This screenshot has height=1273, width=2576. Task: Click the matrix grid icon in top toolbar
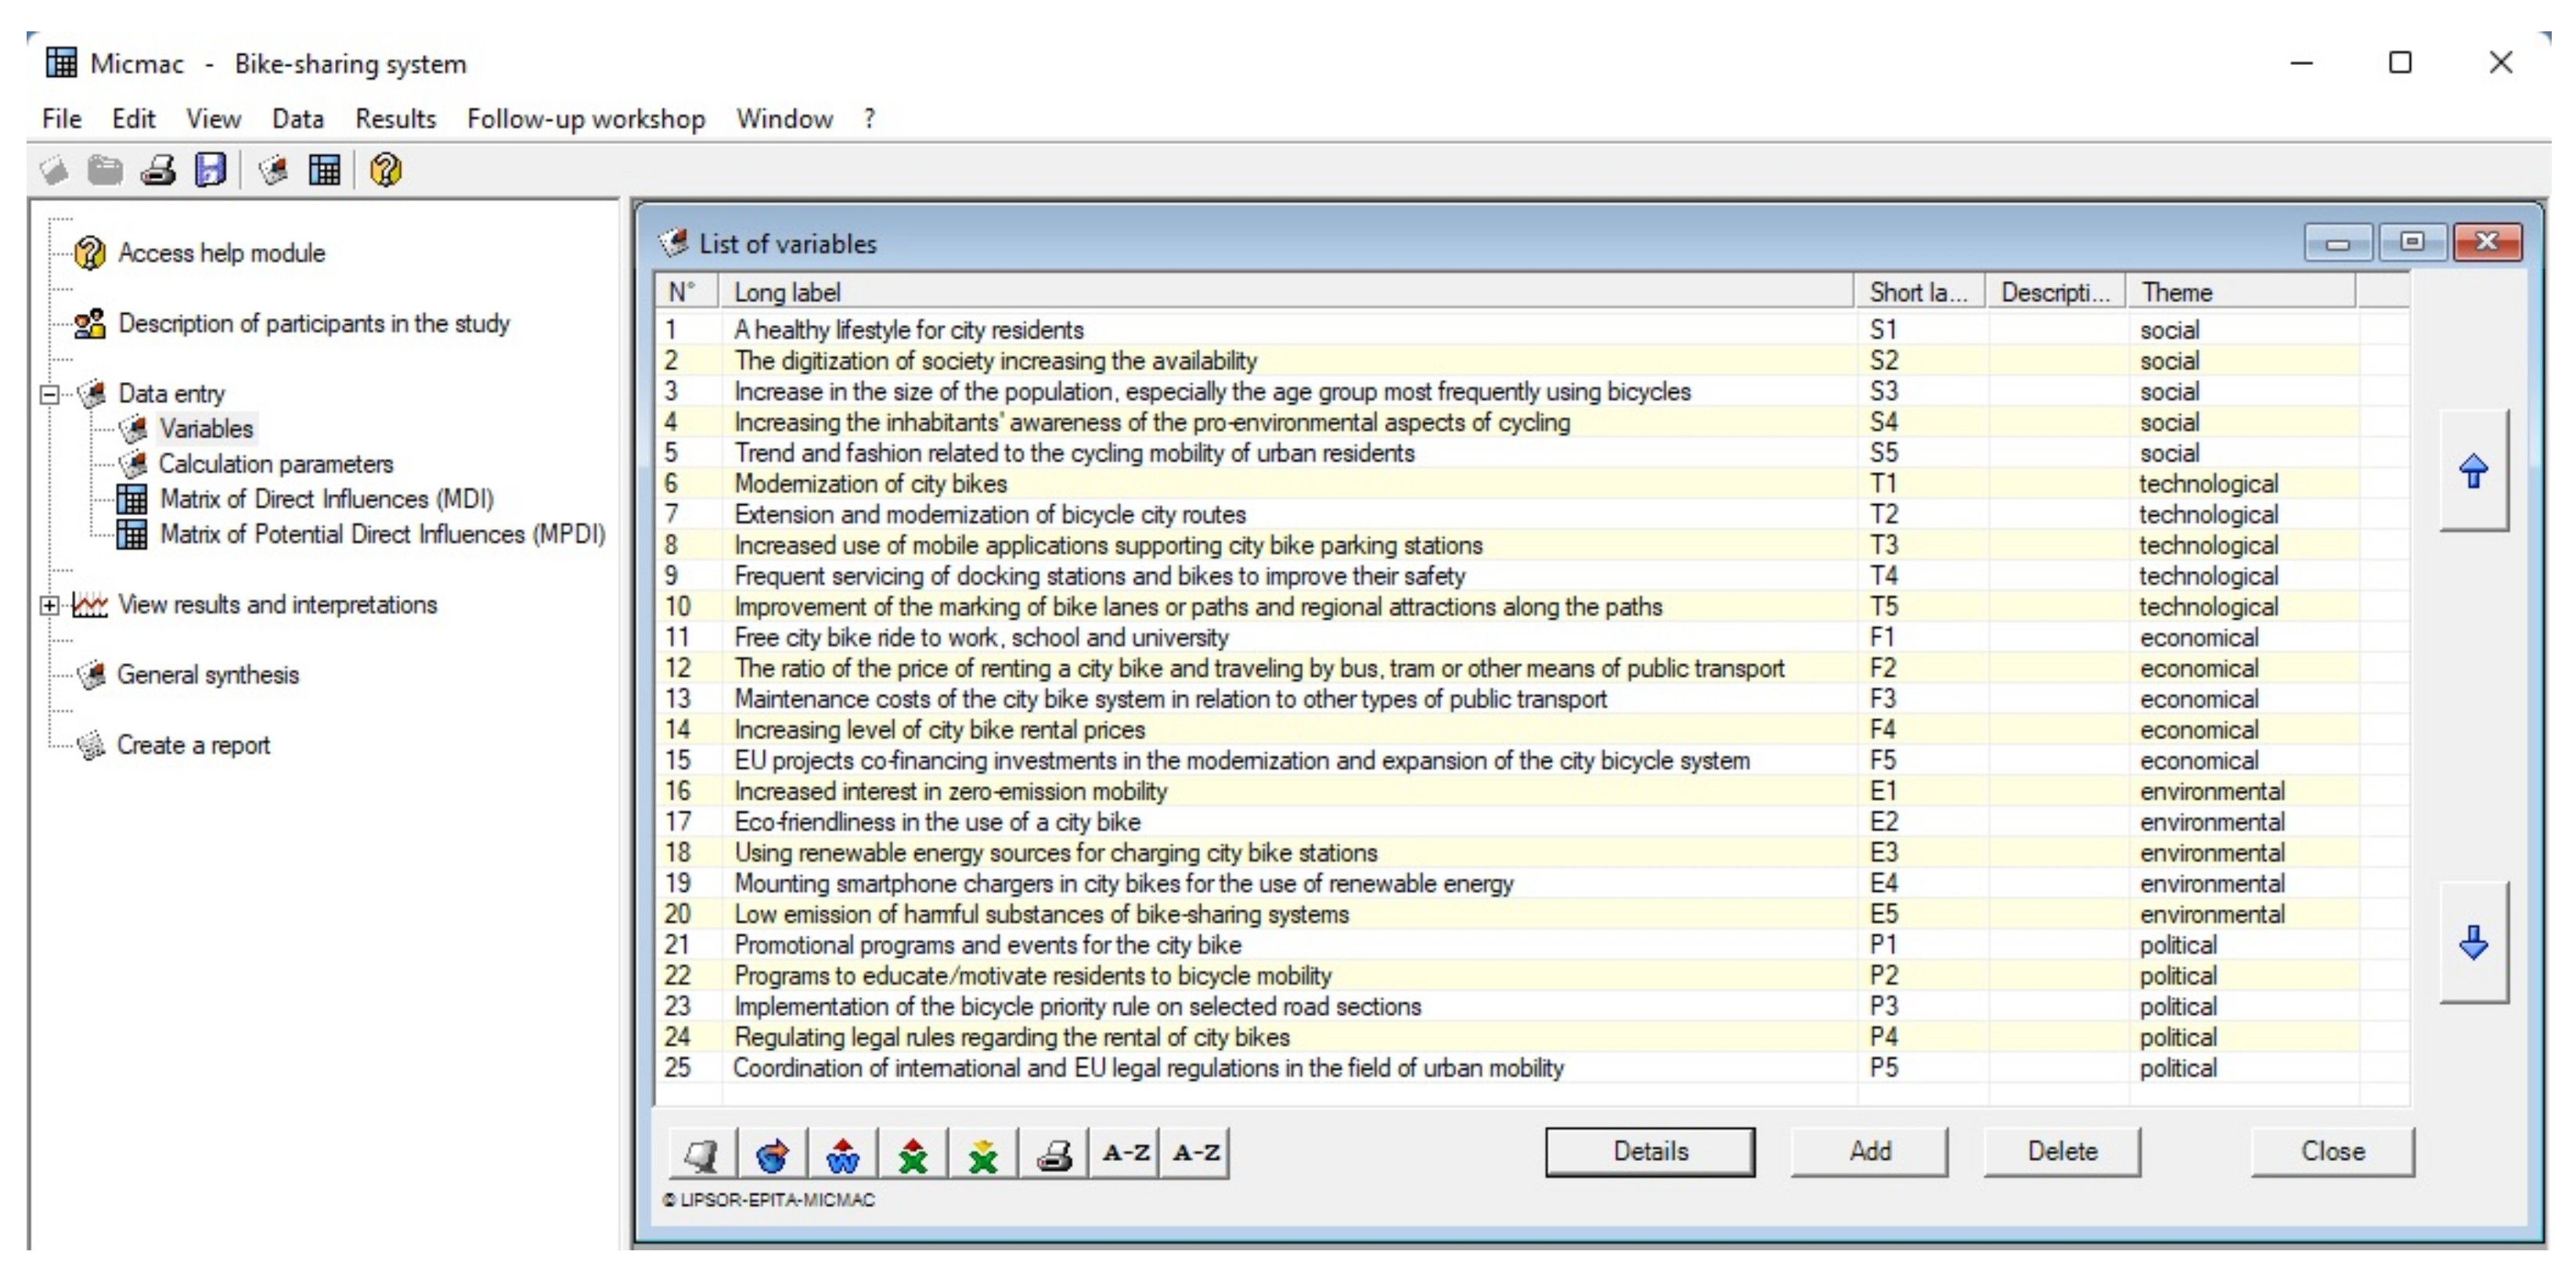coord(324,170)
